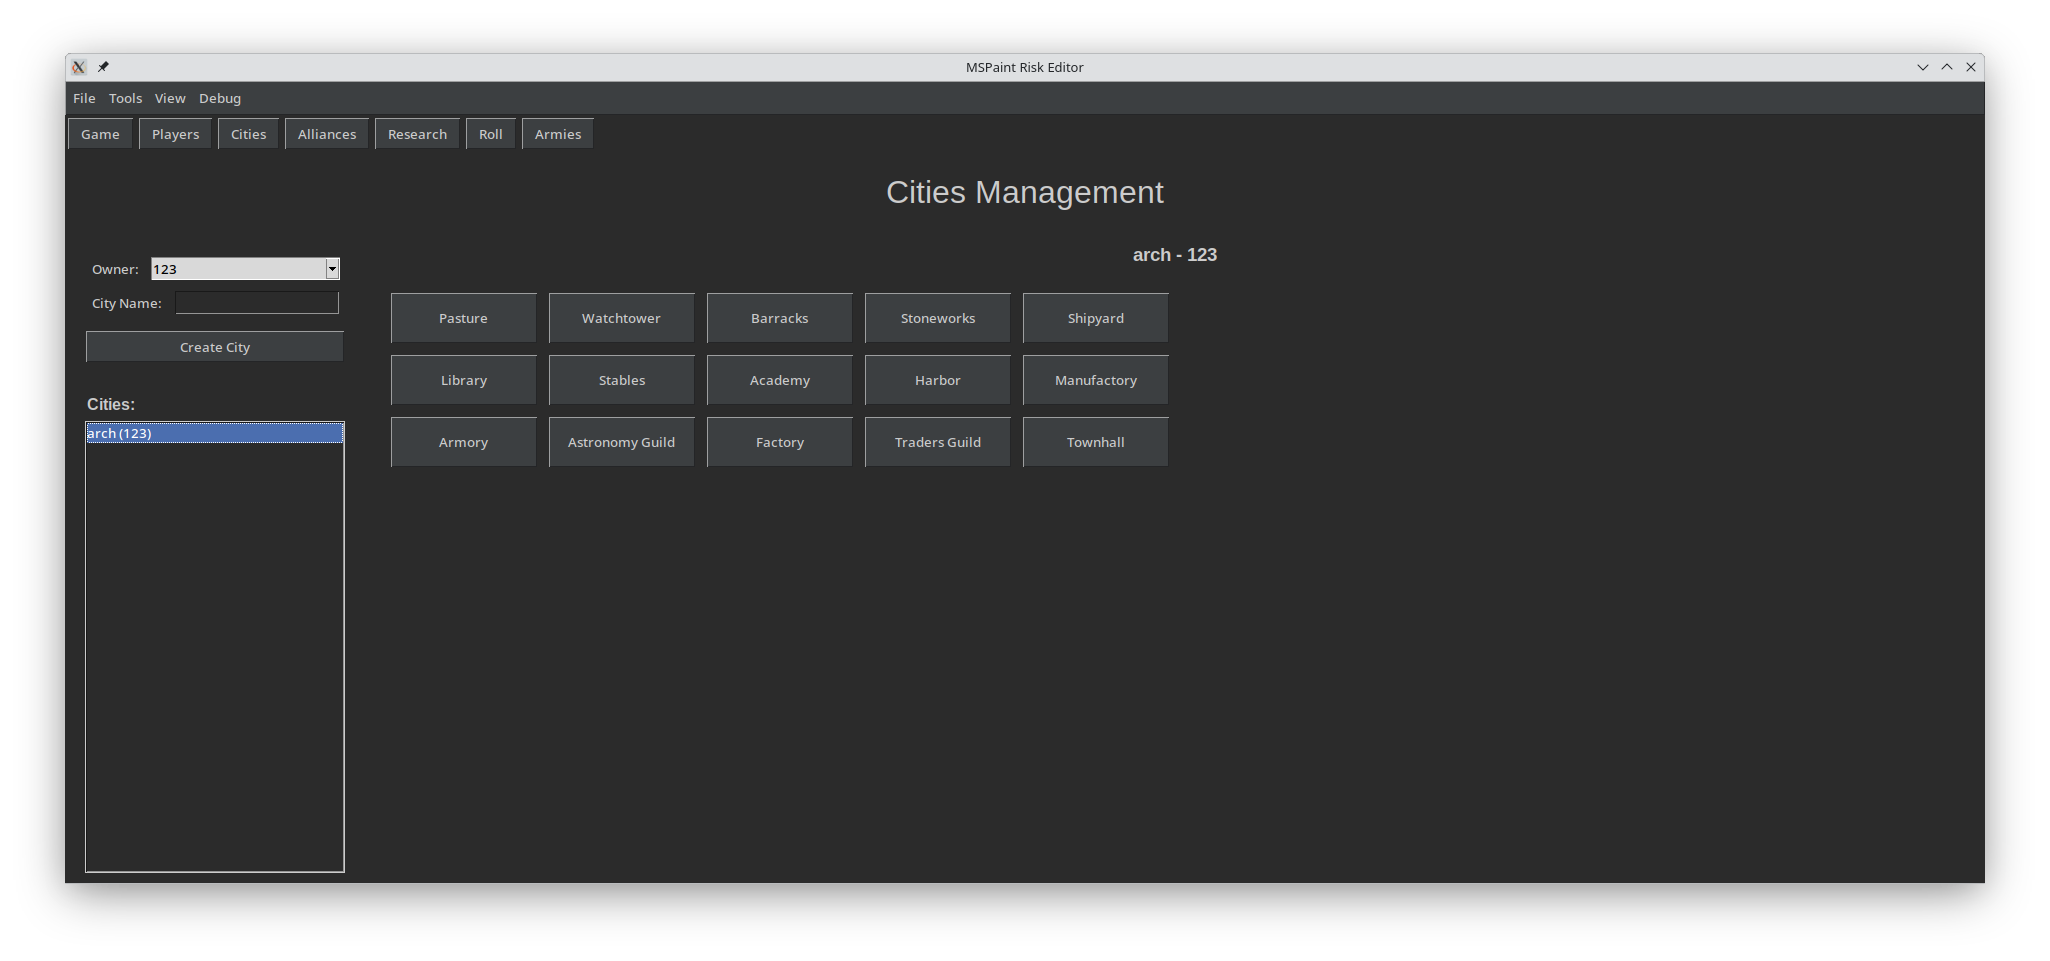Select arch (123) in the Cities list
2050x961 pixels.
215,433
